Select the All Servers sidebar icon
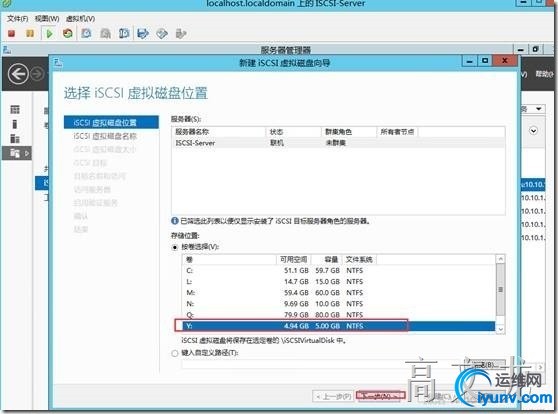Viewport: 558px width, 414px height. (x=15, y=138)
